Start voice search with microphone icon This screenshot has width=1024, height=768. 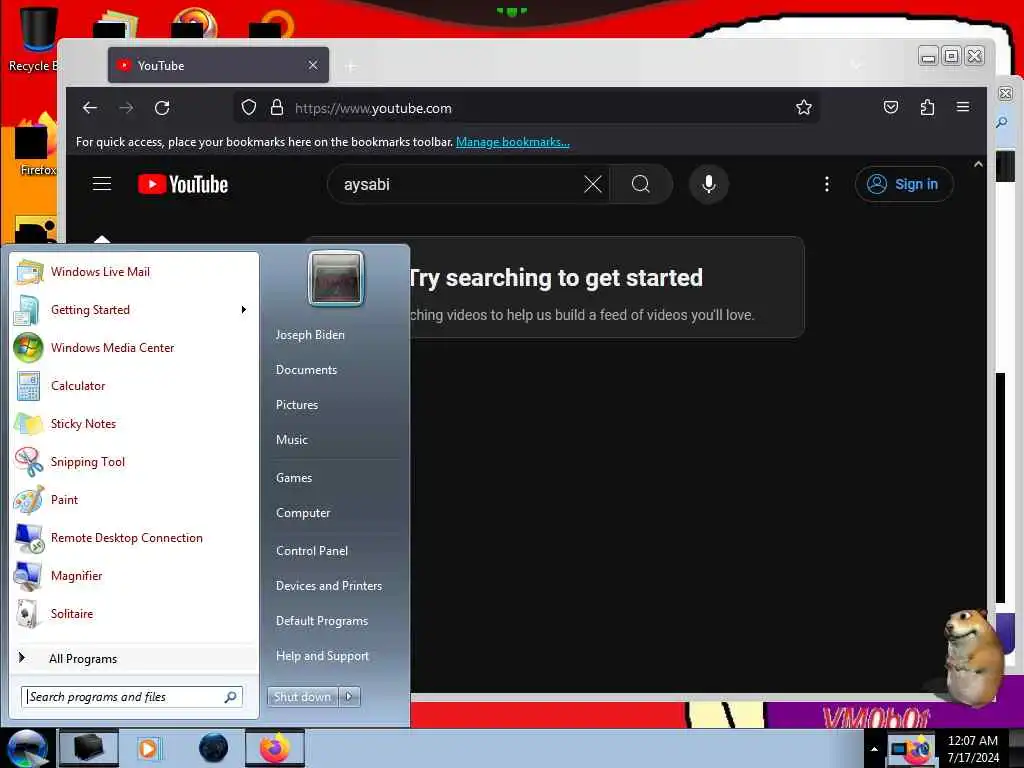click(709, 184)
